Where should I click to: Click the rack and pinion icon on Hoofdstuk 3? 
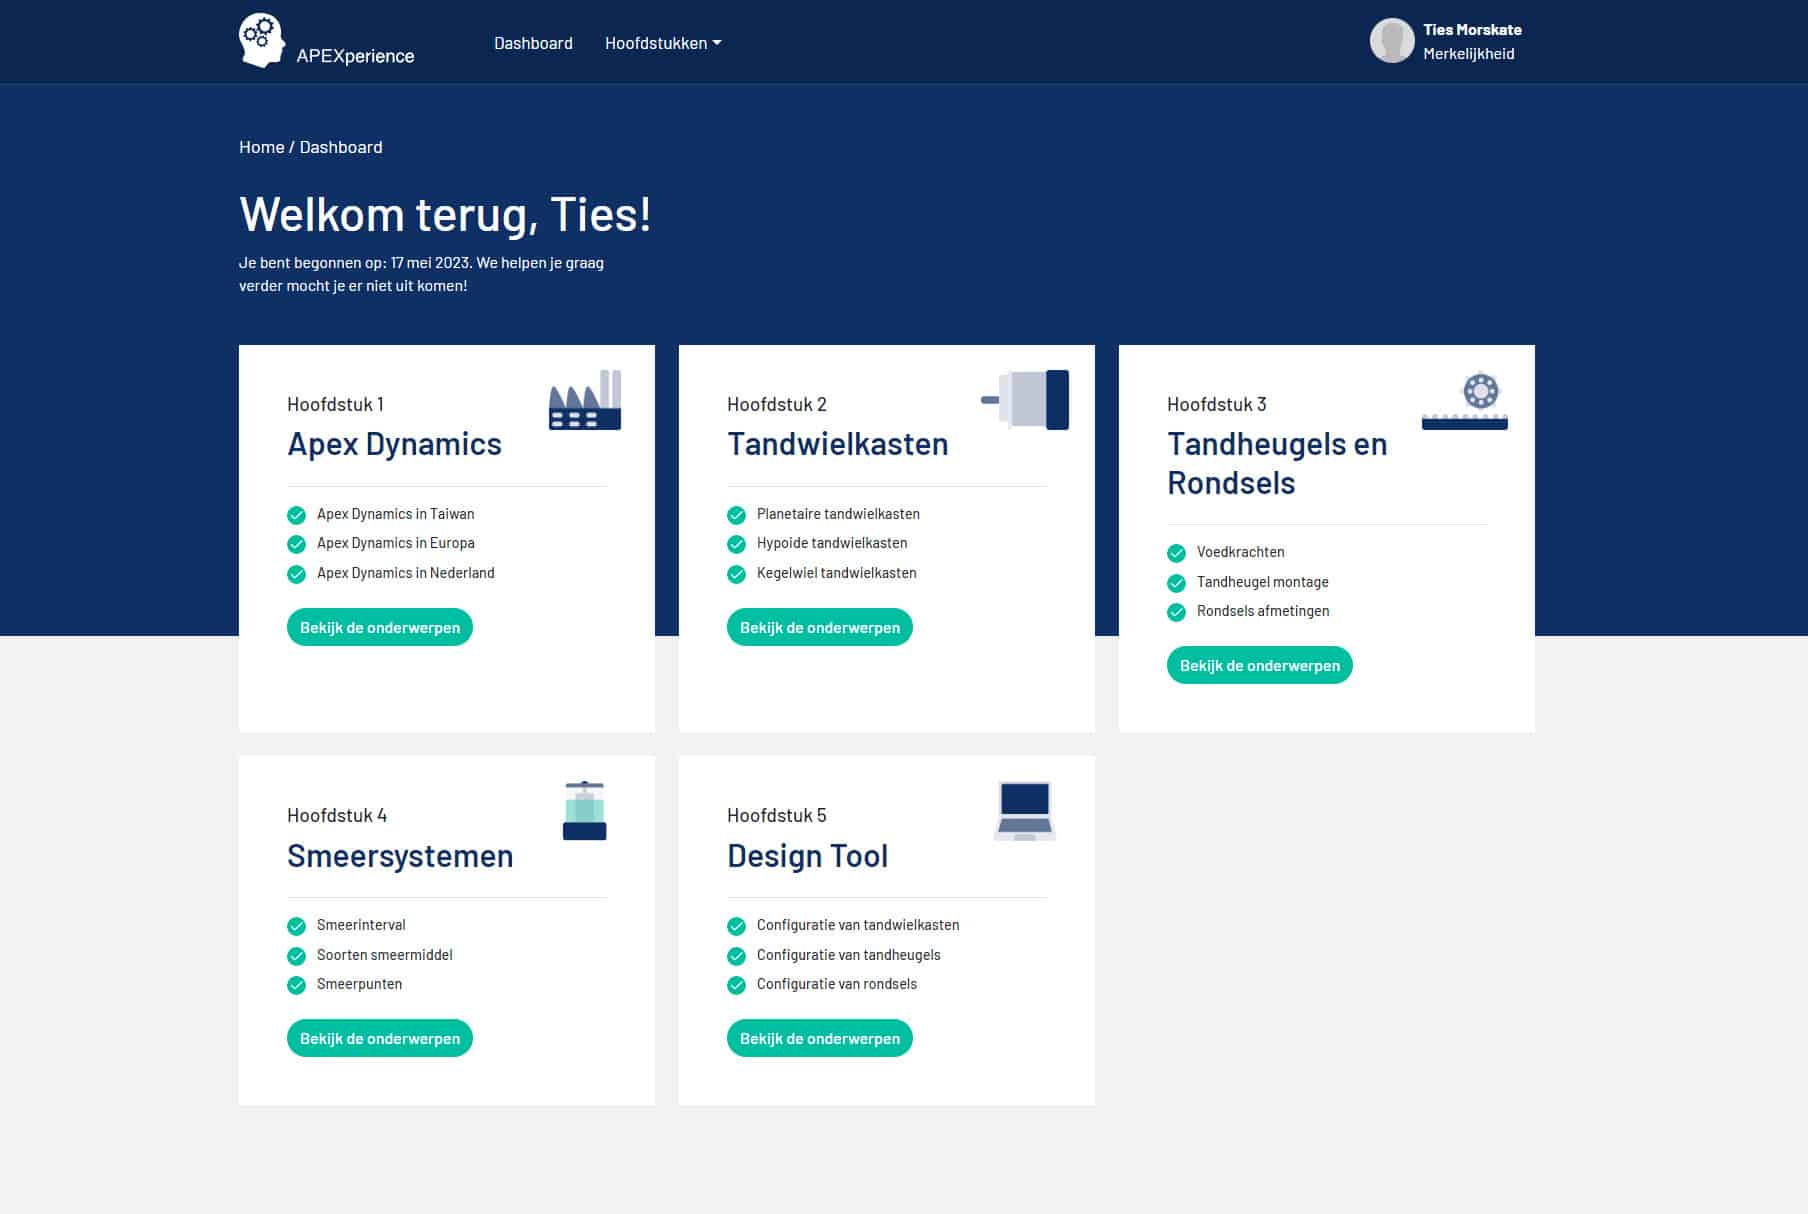pos(1465,401)
